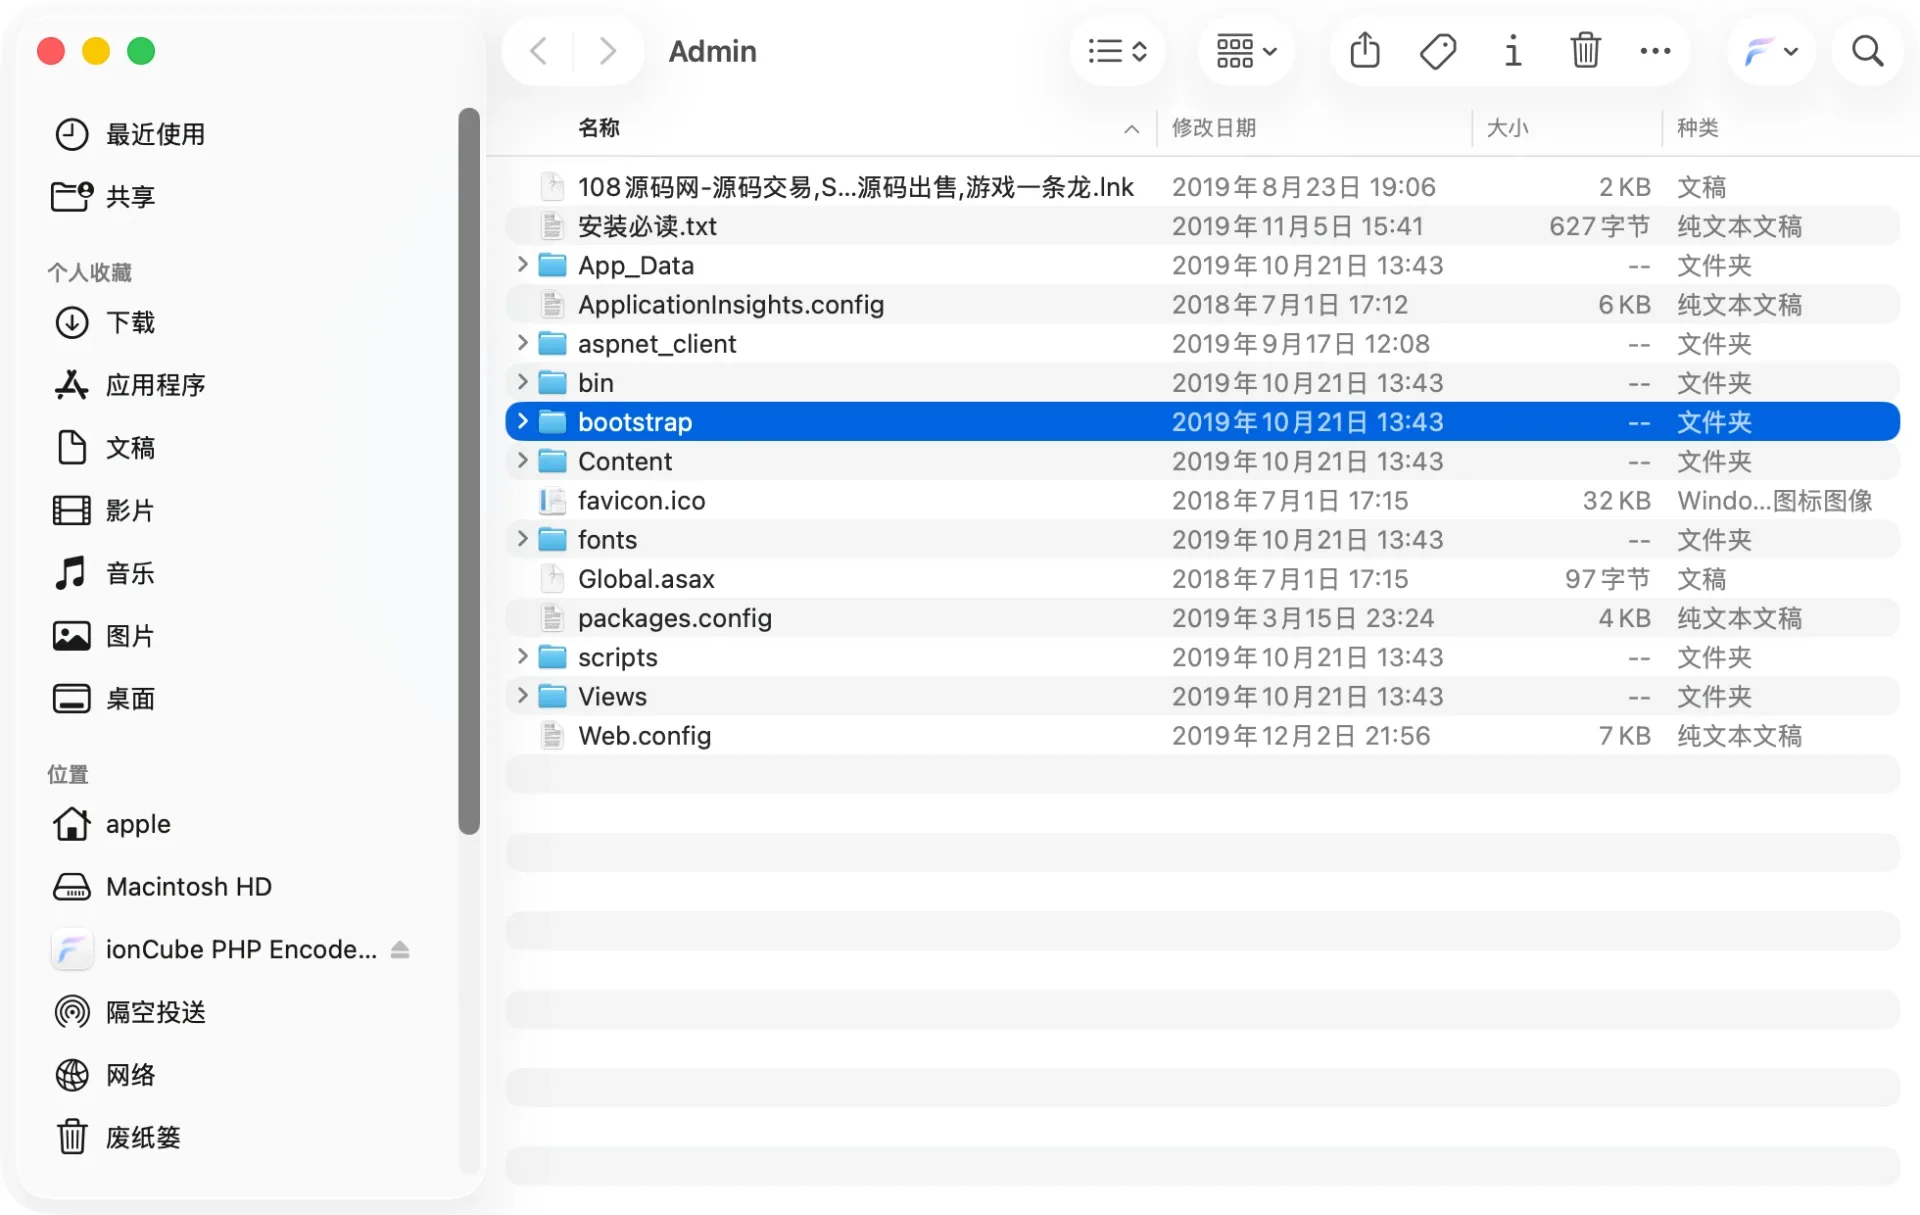Select the 108源码网 .lnk file name
The image size is (1920, 1215).
[x=856, y=187]
